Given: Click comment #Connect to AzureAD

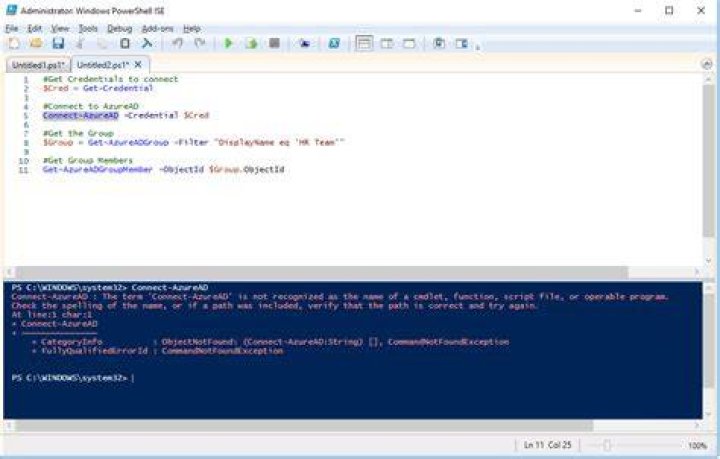Looking at the screenshot, I should 90,106.
